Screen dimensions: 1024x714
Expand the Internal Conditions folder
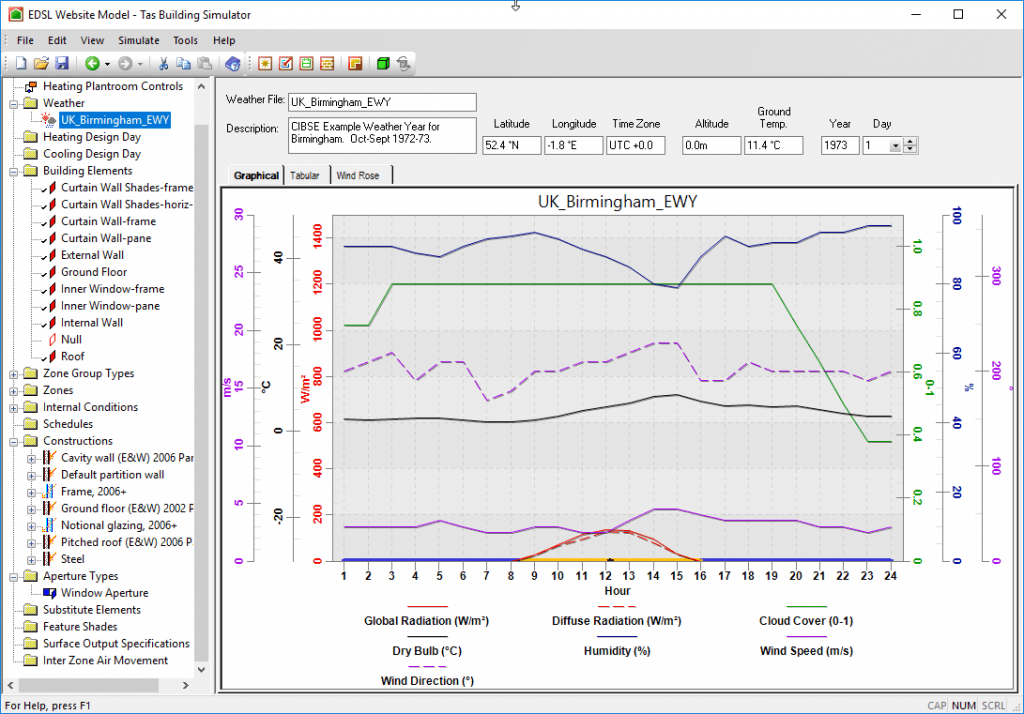tap(14, 408)
